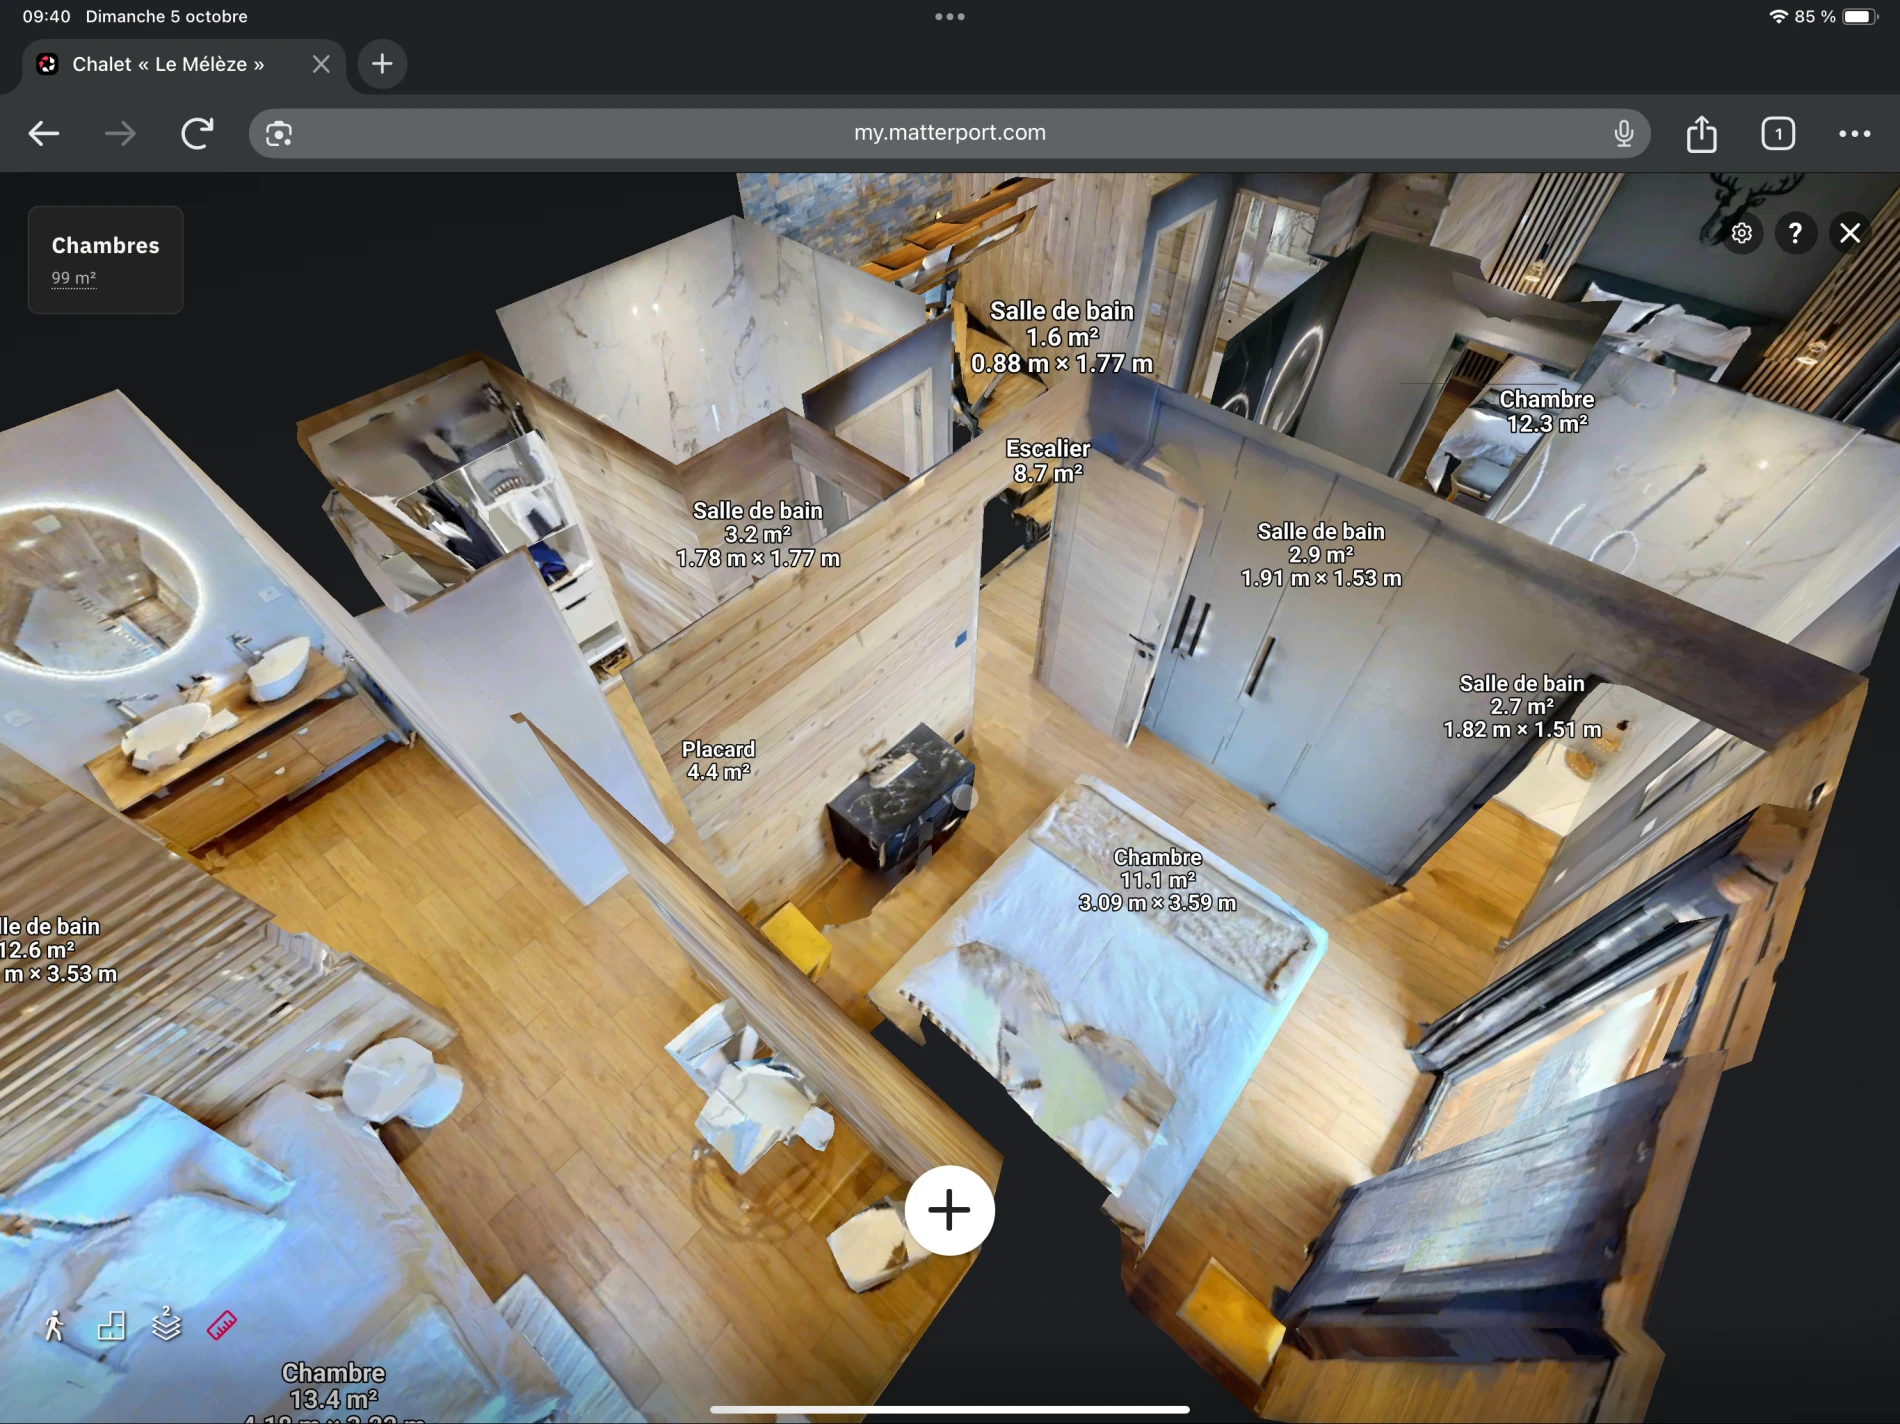
Task: Open the browser share sheet
Action: [1701, 133]
